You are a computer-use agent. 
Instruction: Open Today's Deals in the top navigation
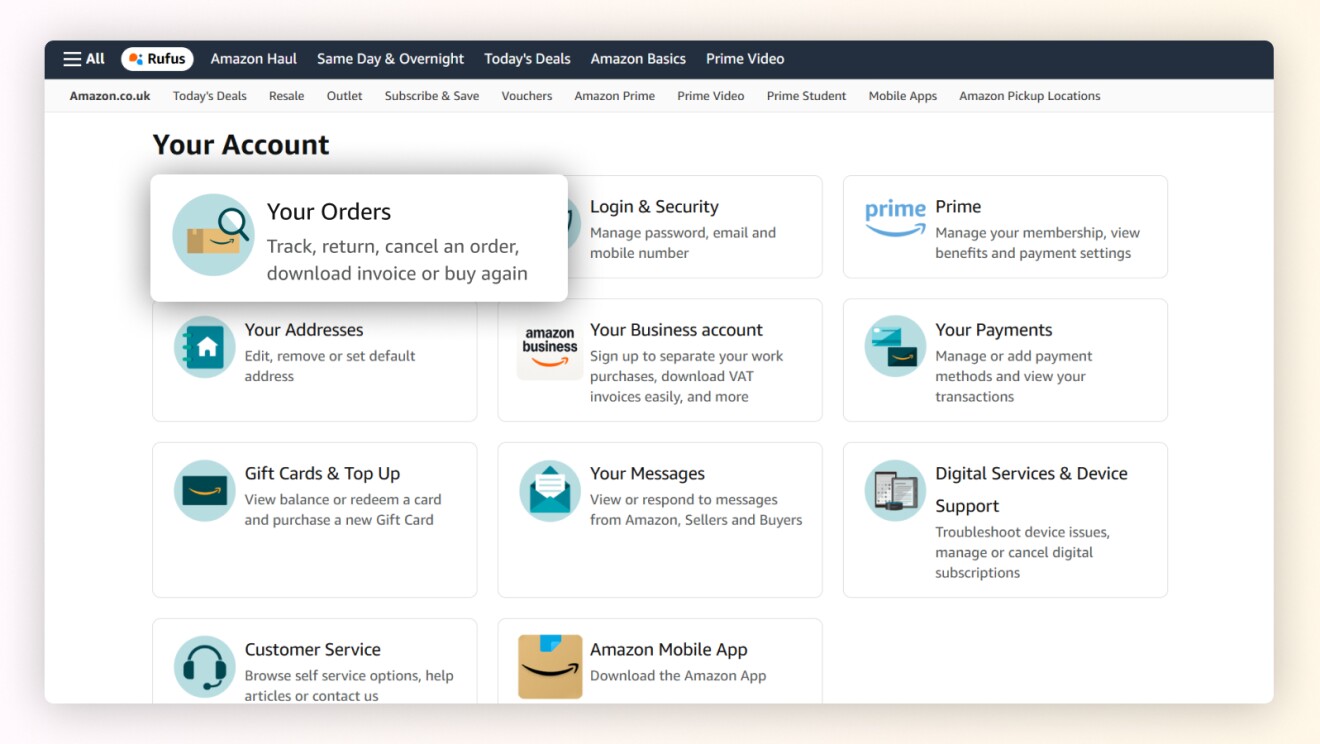[x=527, y=58]
